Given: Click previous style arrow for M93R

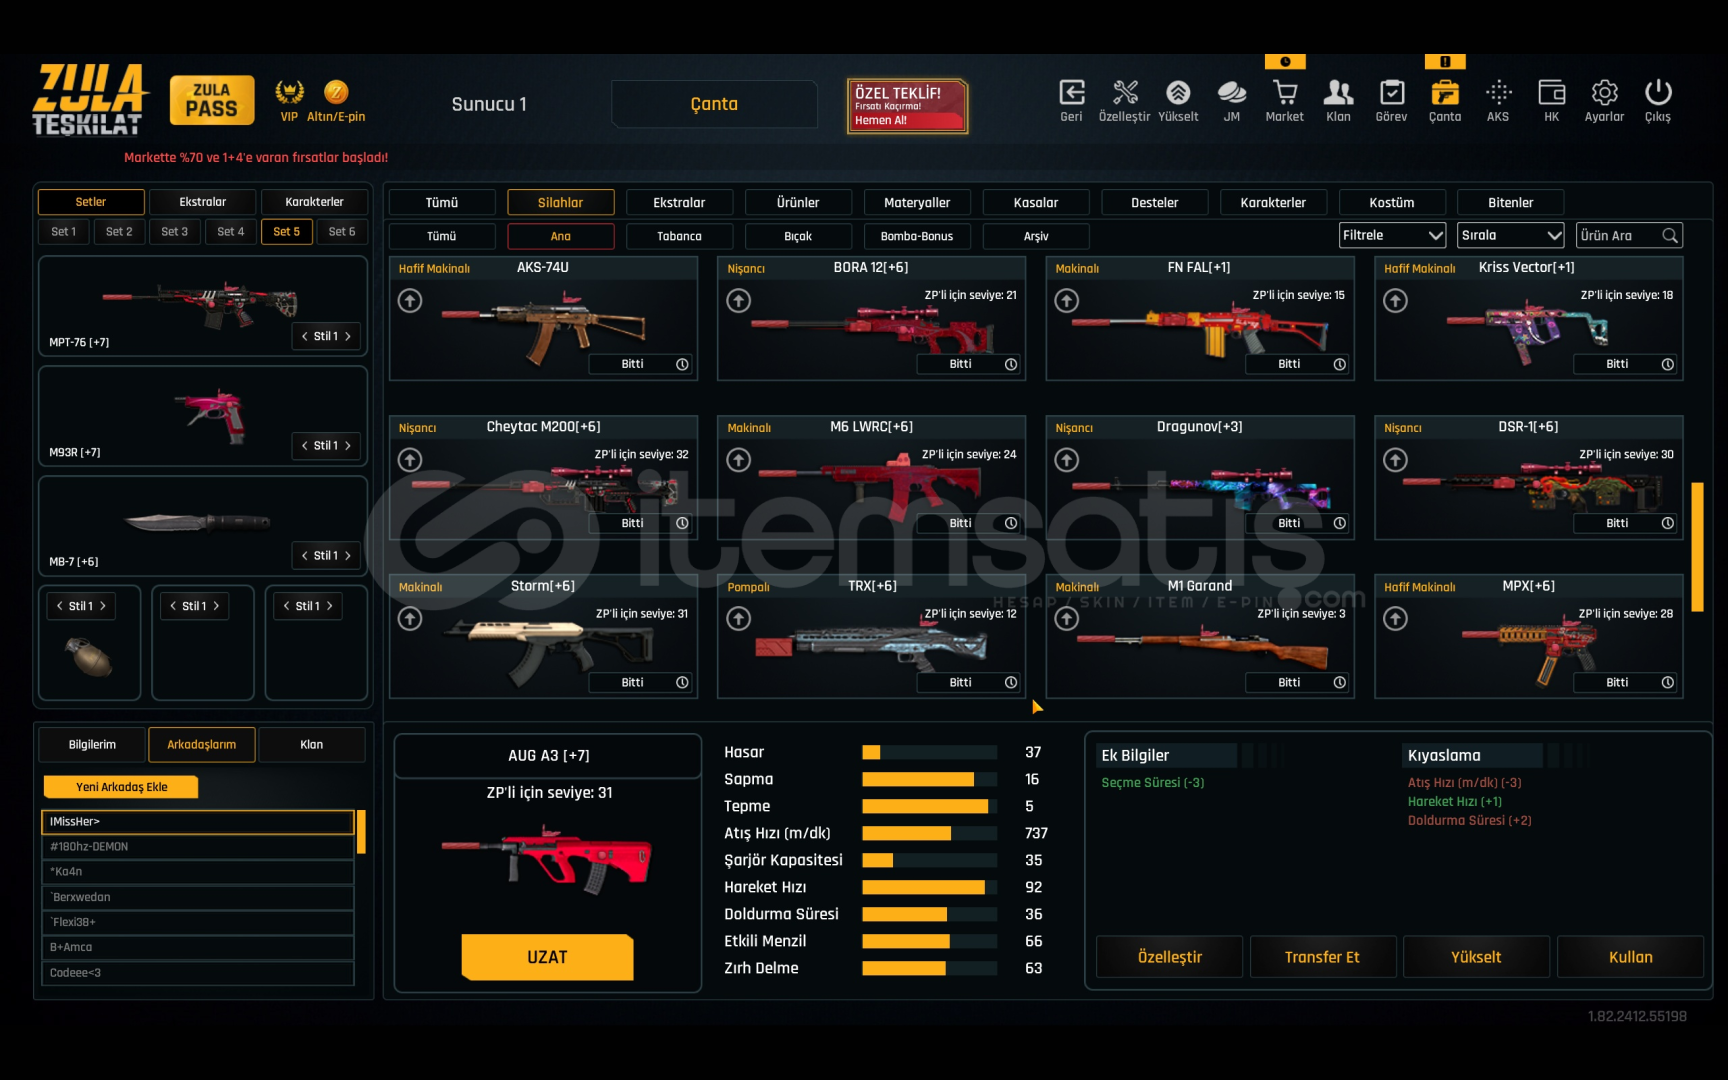Looking at the screenshot, I should pos(305,445).
